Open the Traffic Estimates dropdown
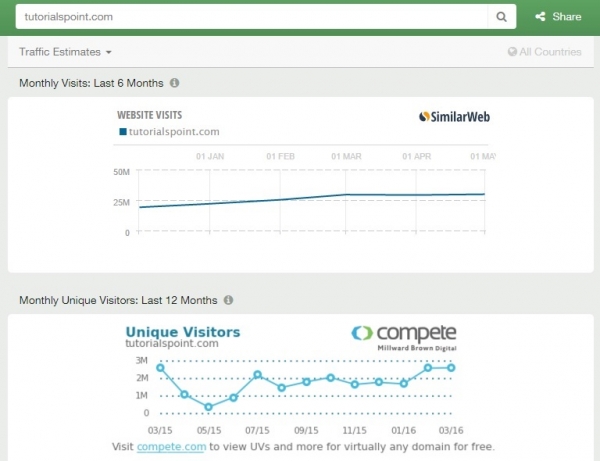The image size is (600, 461). [x=65, y=52]
